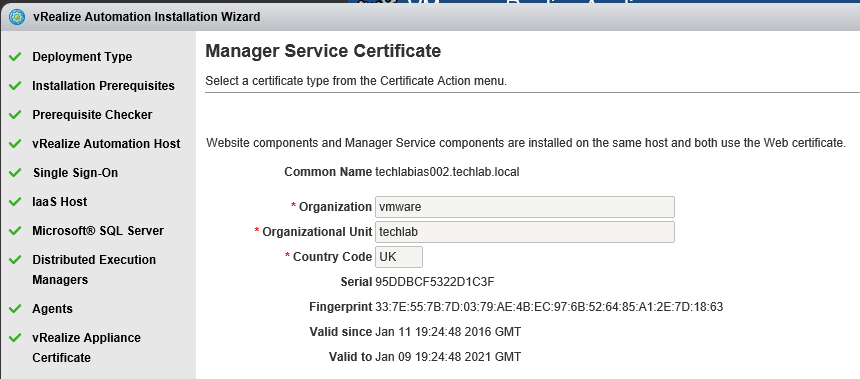The height and width of the screenshot is (379, 860).
Task: Click the green checkmark beside vRealize Appliance Certificate
Action: click(15, 337)
